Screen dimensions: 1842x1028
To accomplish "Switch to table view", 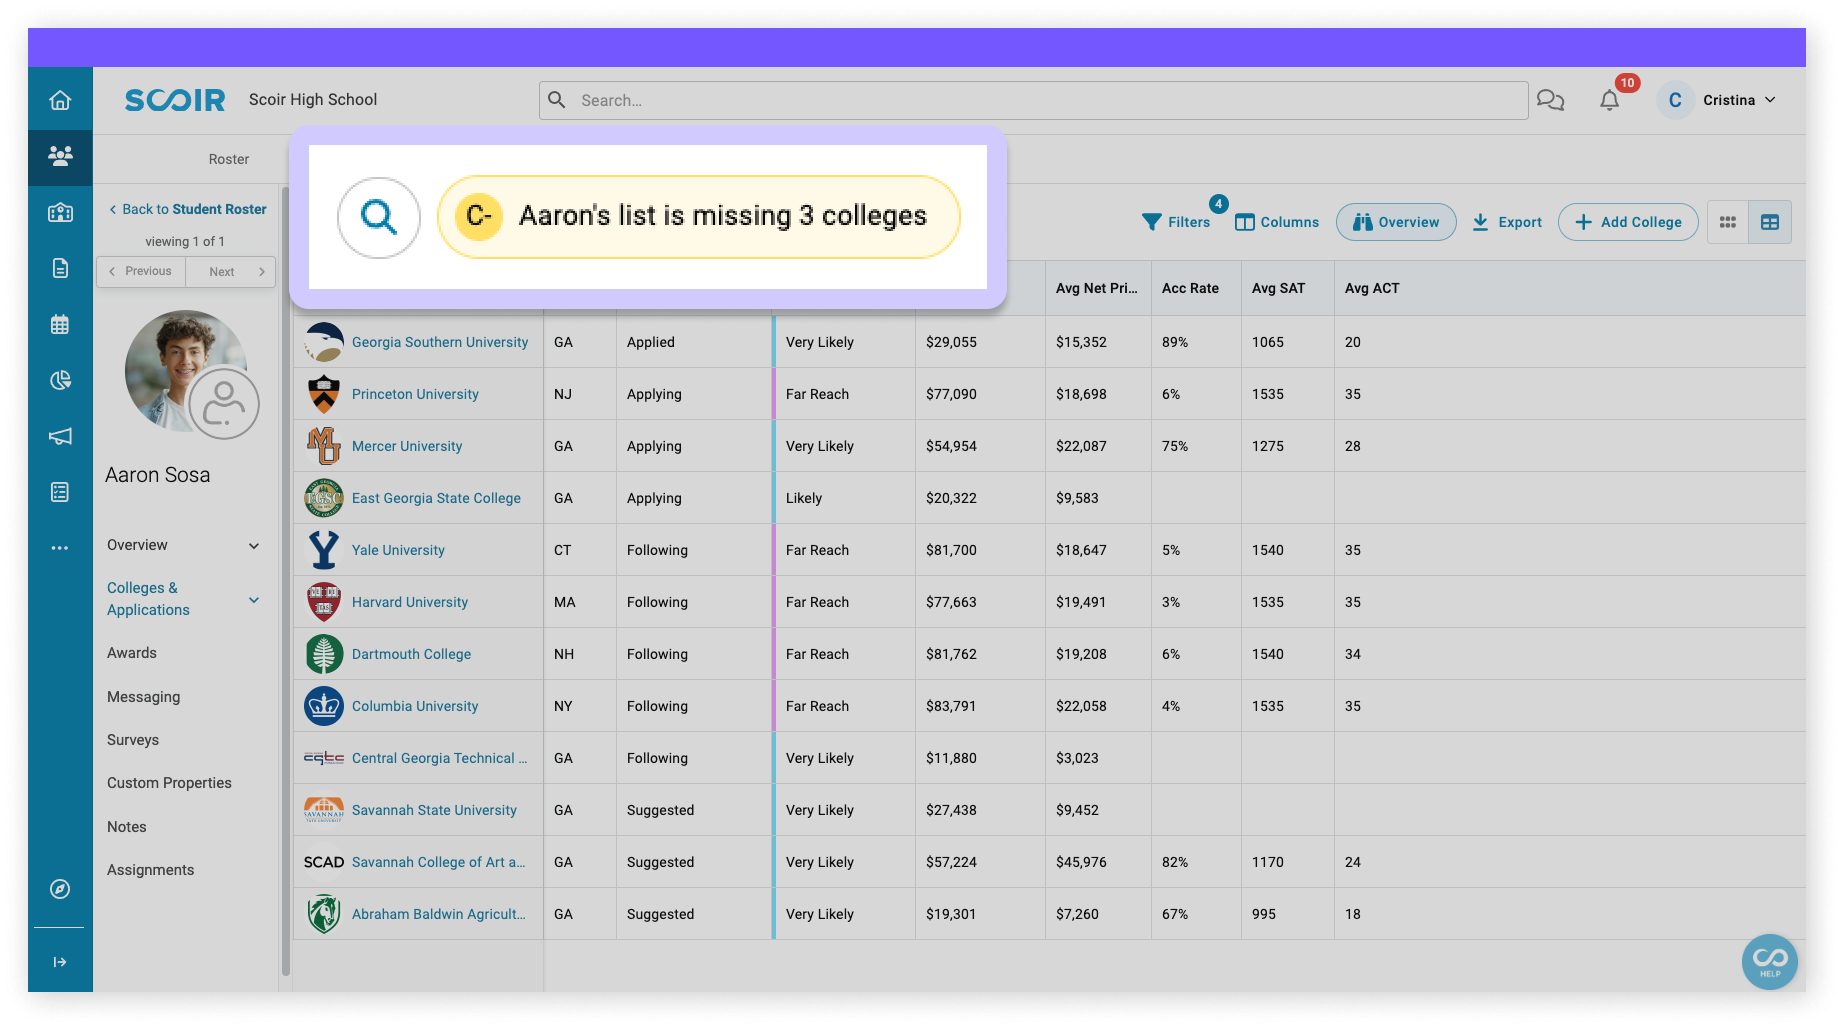I will [x=1770, y=222].
